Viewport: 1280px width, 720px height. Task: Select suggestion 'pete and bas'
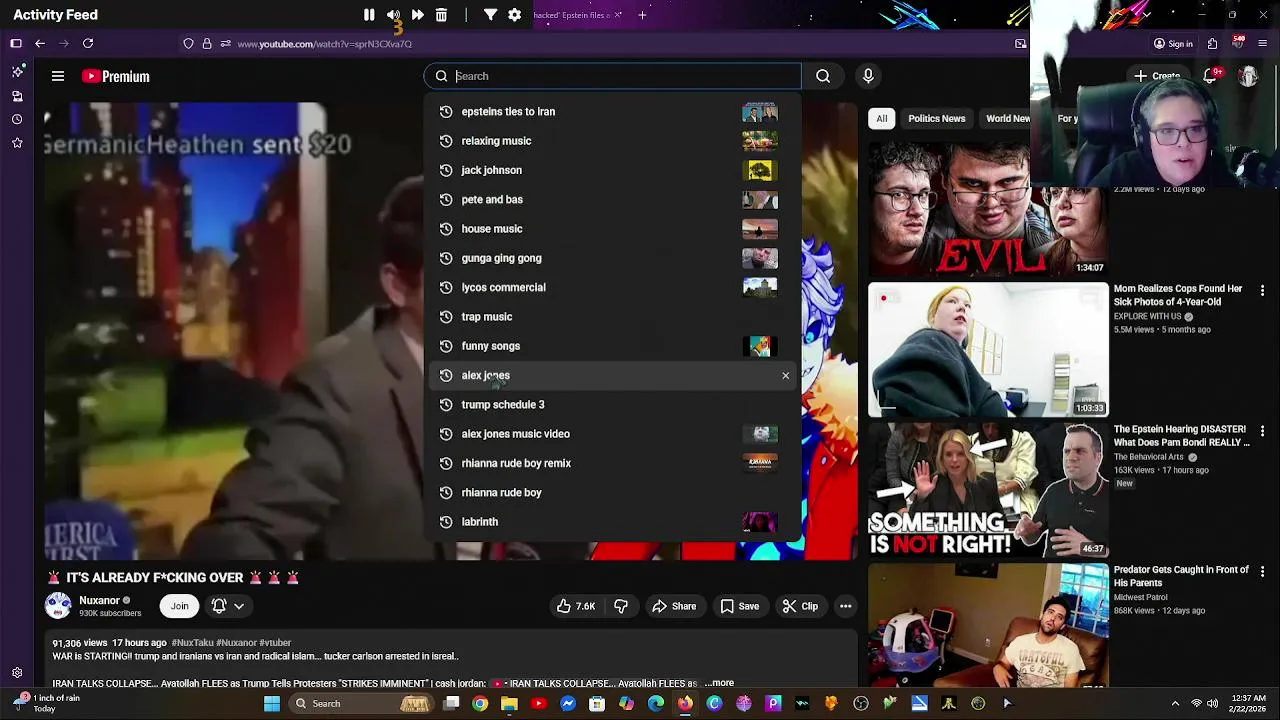(x=612, y=199)
